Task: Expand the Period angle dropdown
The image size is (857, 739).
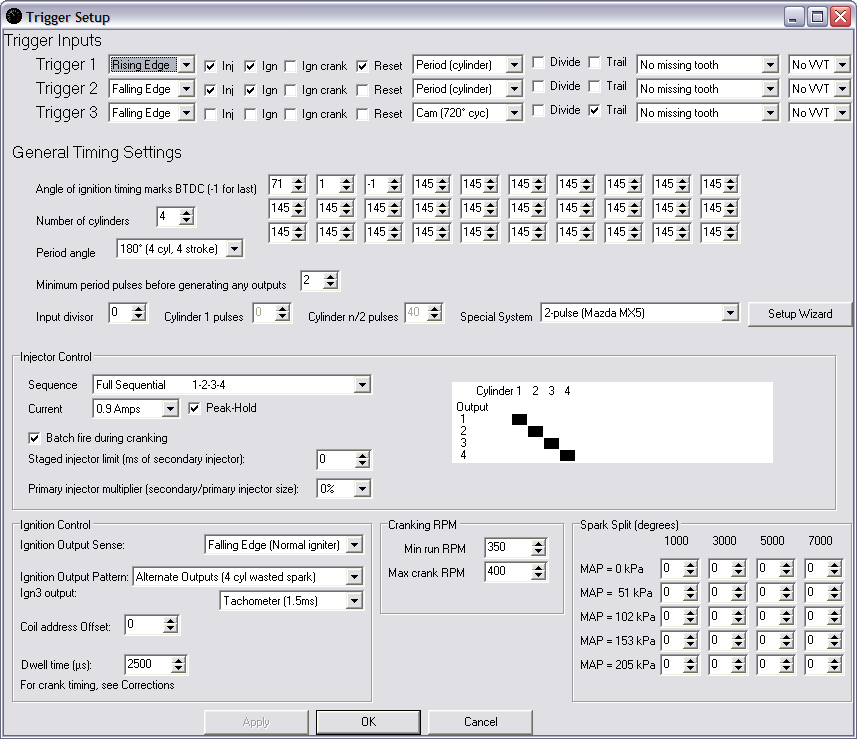Action: click(x=234, y=248)
